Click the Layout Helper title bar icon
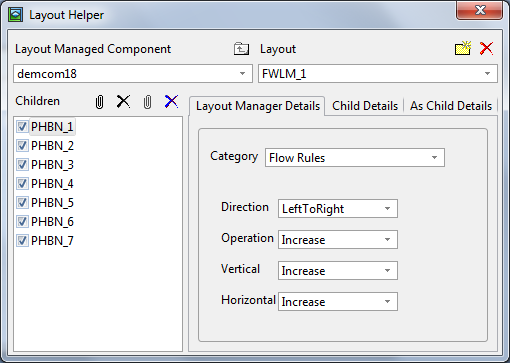This screenshot has height=363, width=510. pos(15,15)
